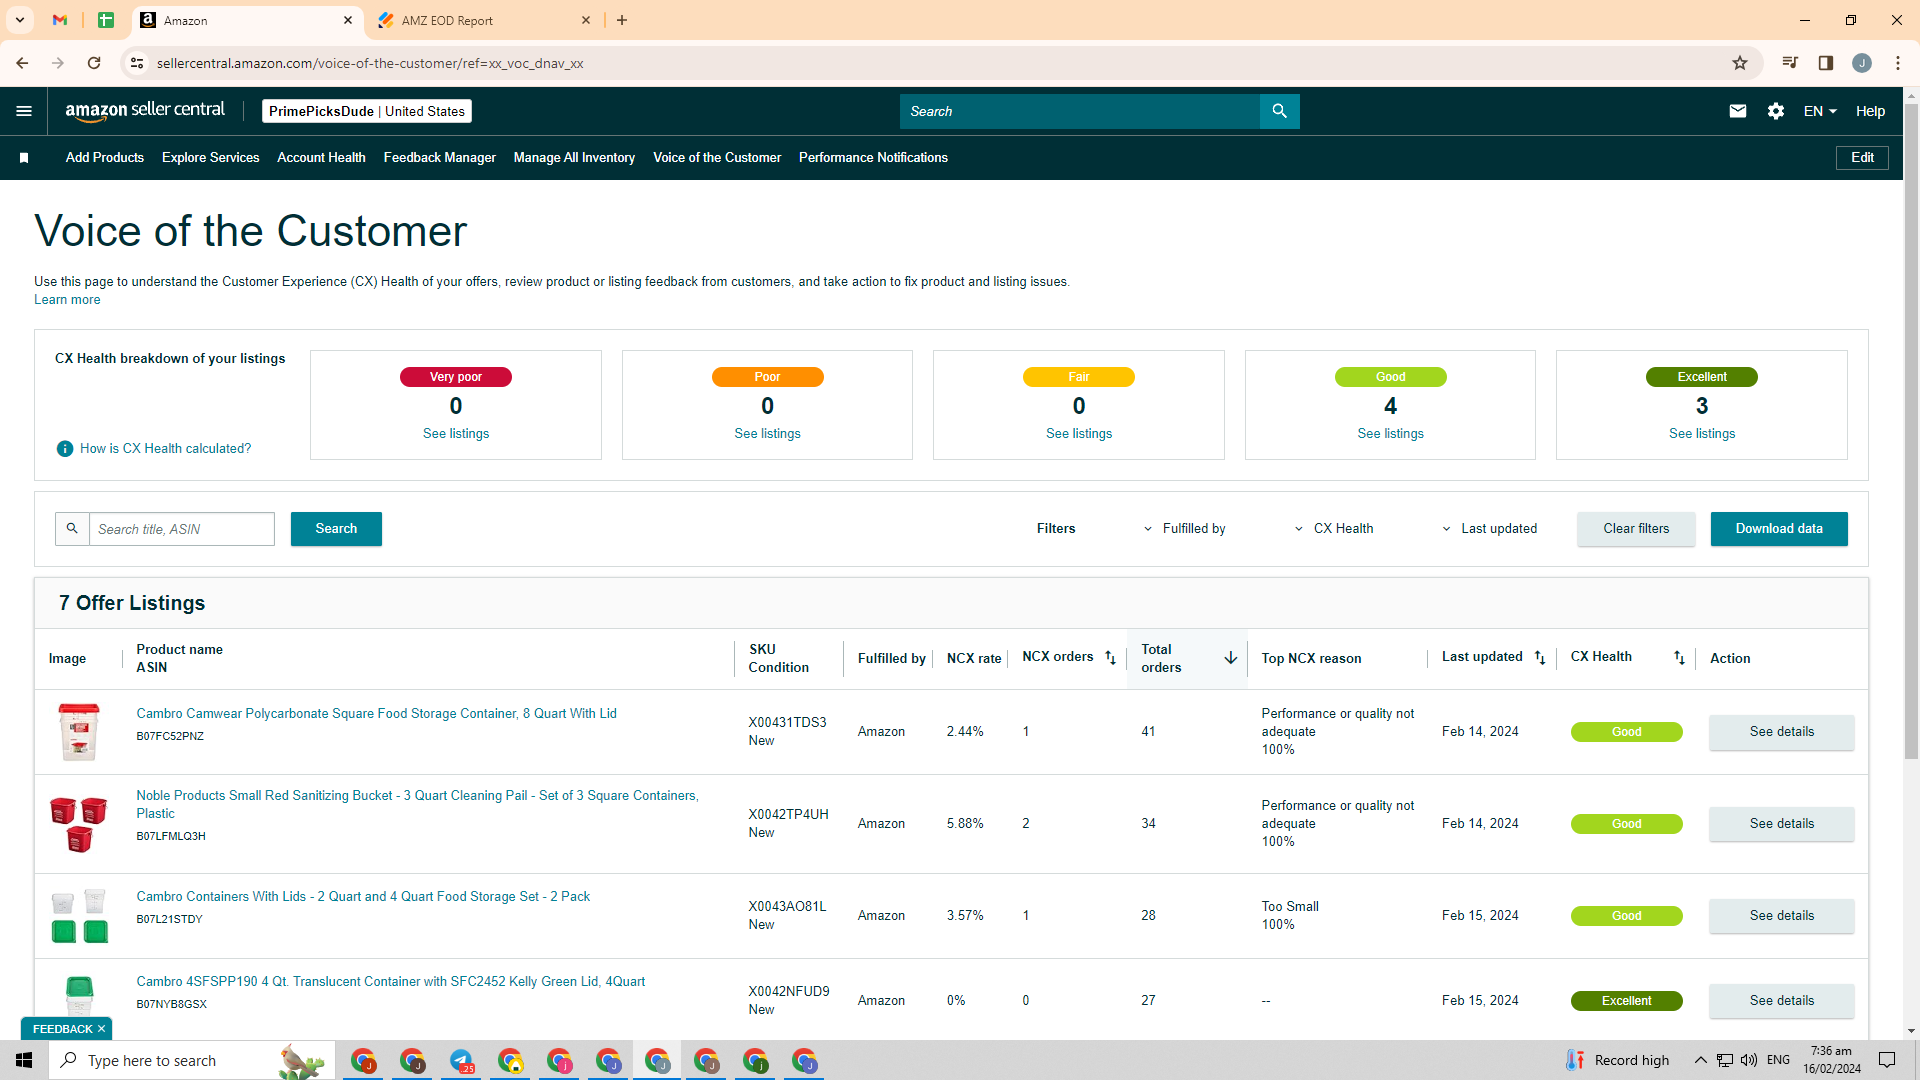Open the Chrome profile avatar
The width and height of the screenshot is (1920, 1080).
click(x=1862, y=63)
